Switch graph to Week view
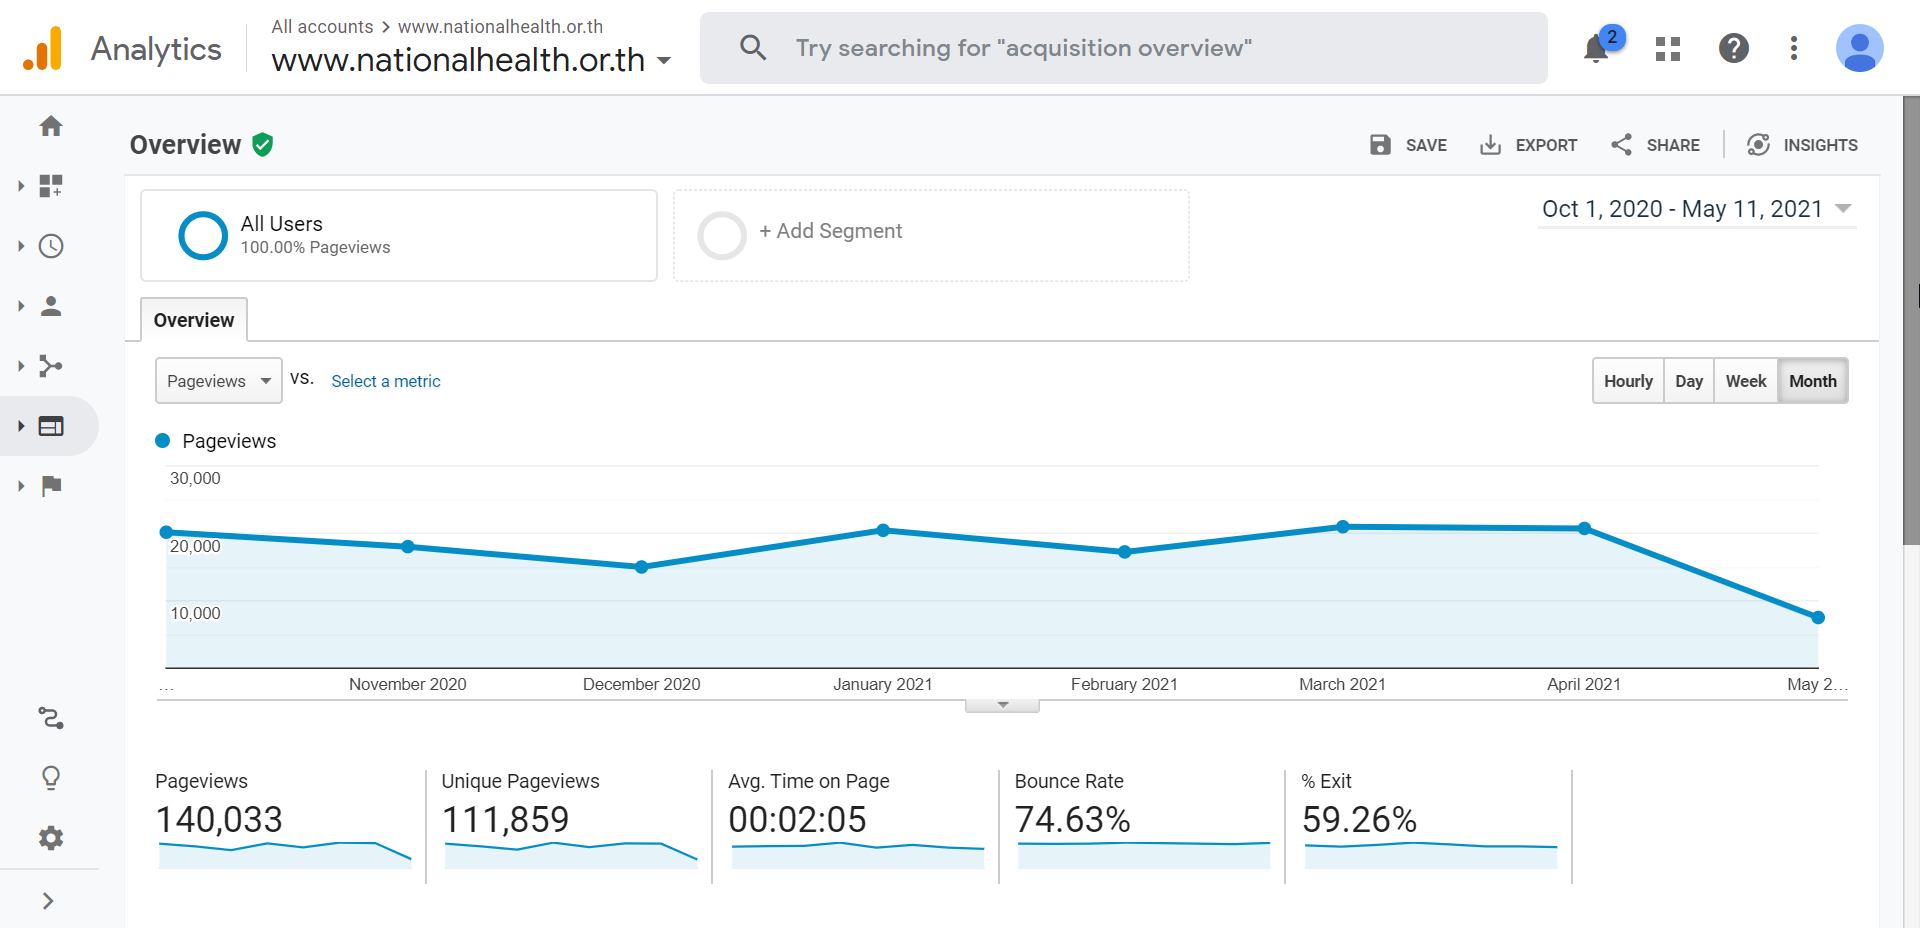The height and width of the screenshot is (928, 1920). (1746, 381)
